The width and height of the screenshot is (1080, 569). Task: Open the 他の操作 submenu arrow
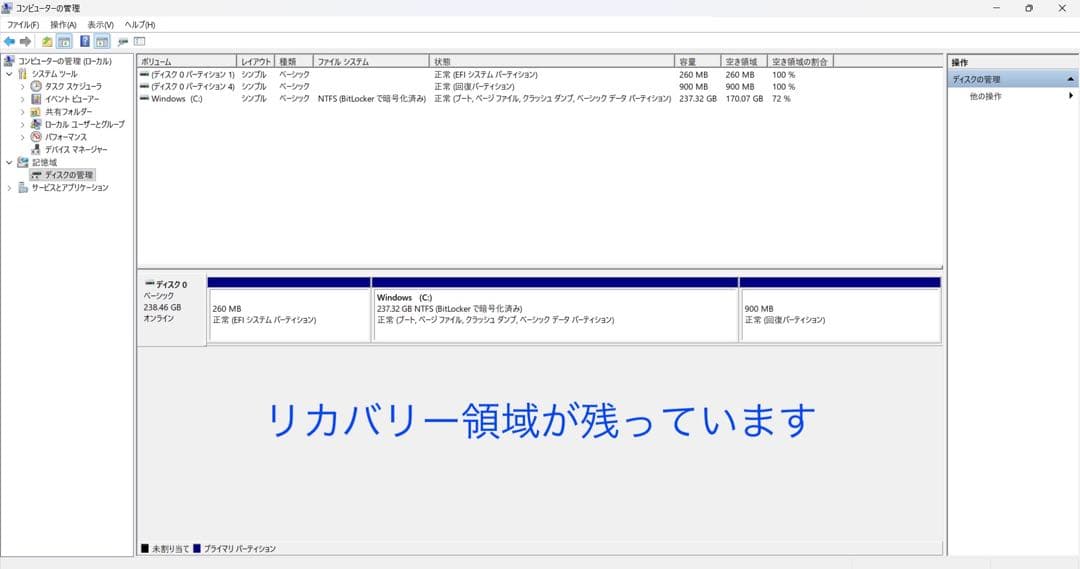click(x=1071, y=96)
